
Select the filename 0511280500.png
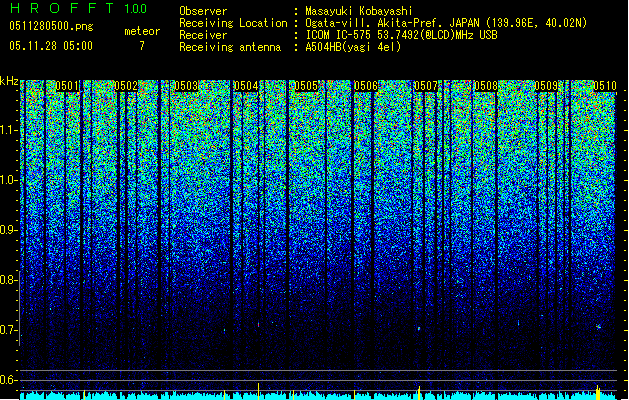coord(51,26)
